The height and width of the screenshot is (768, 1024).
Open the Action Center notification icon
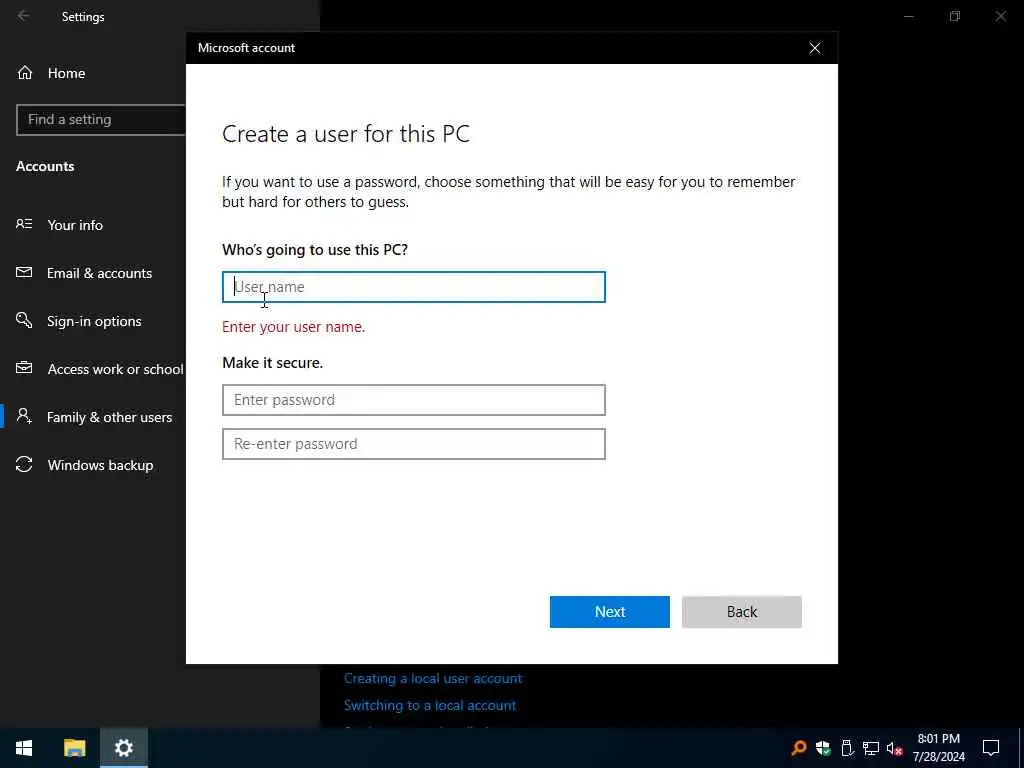coord(991,748)
